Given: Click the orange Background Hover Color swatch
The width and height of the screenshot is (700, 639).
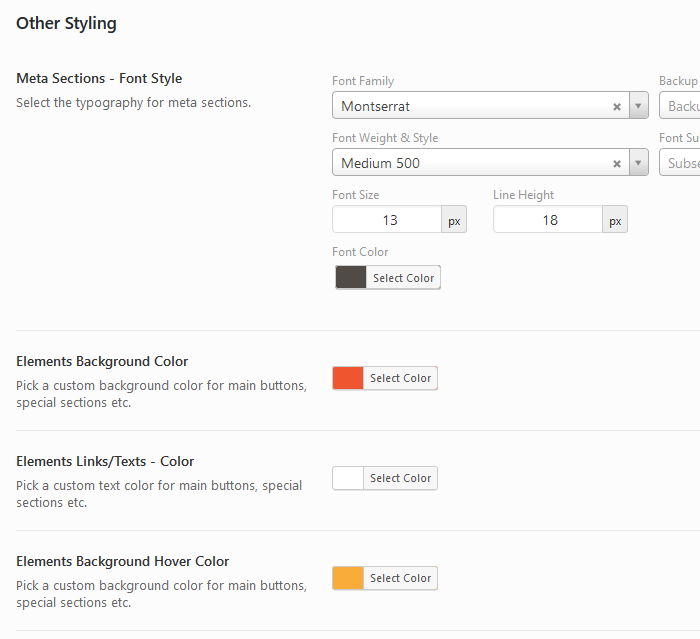Looking at the screenshot, I should coord(348,578).
